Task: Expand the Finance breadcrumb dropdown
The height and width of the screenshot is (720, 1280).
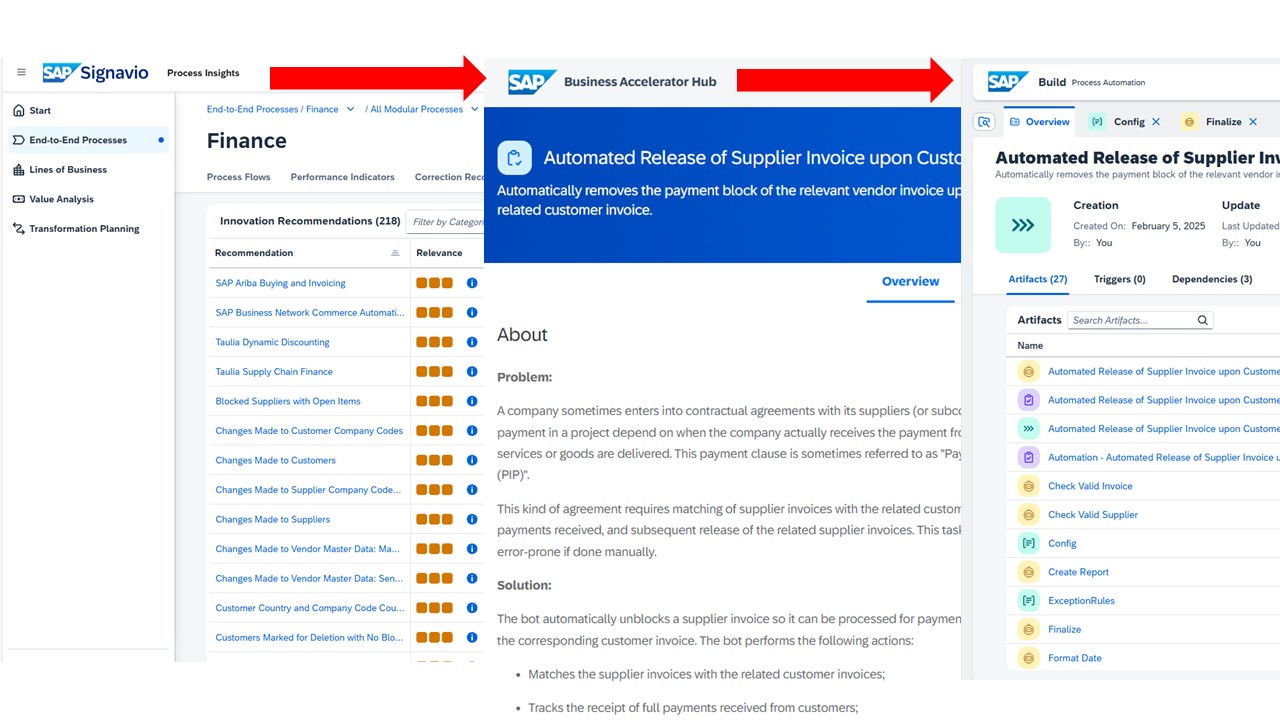Action: 350,108
